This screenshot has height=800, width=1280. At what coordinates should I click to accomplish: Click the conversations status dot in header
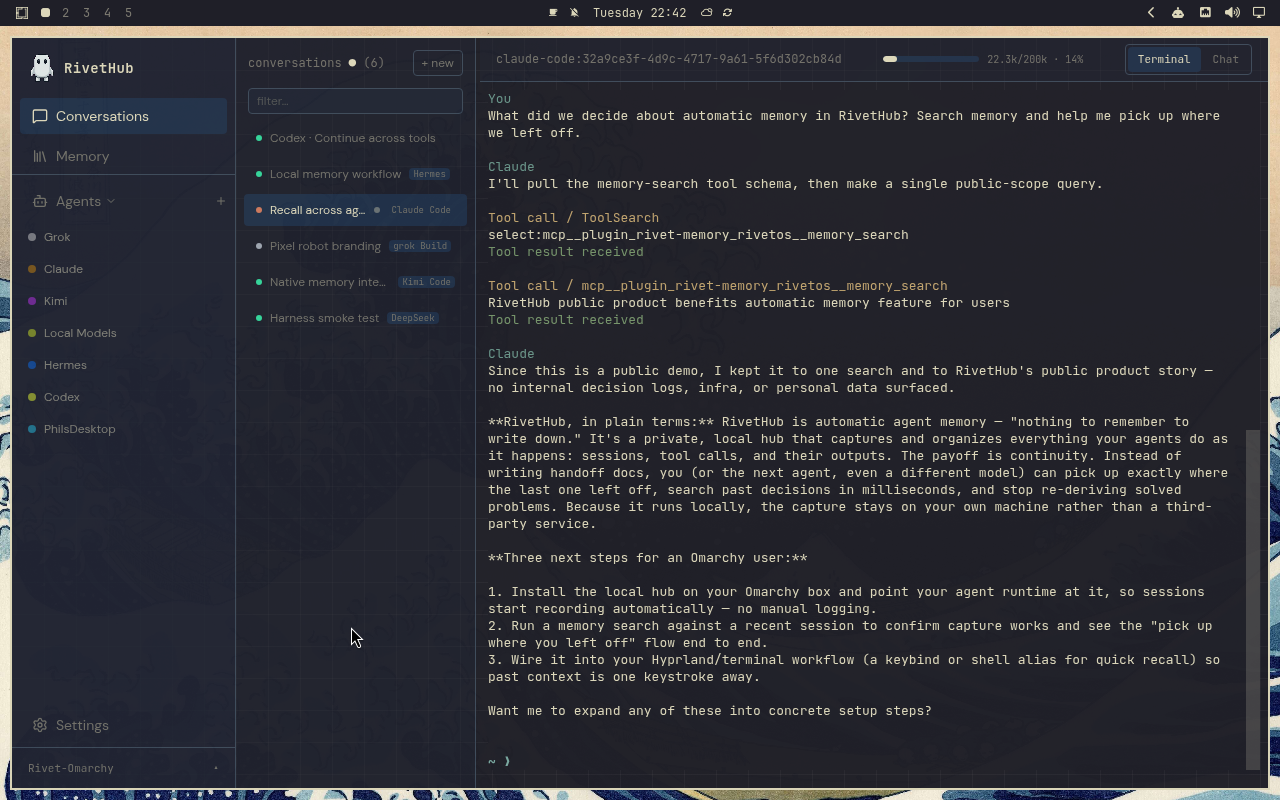[352, 63]
